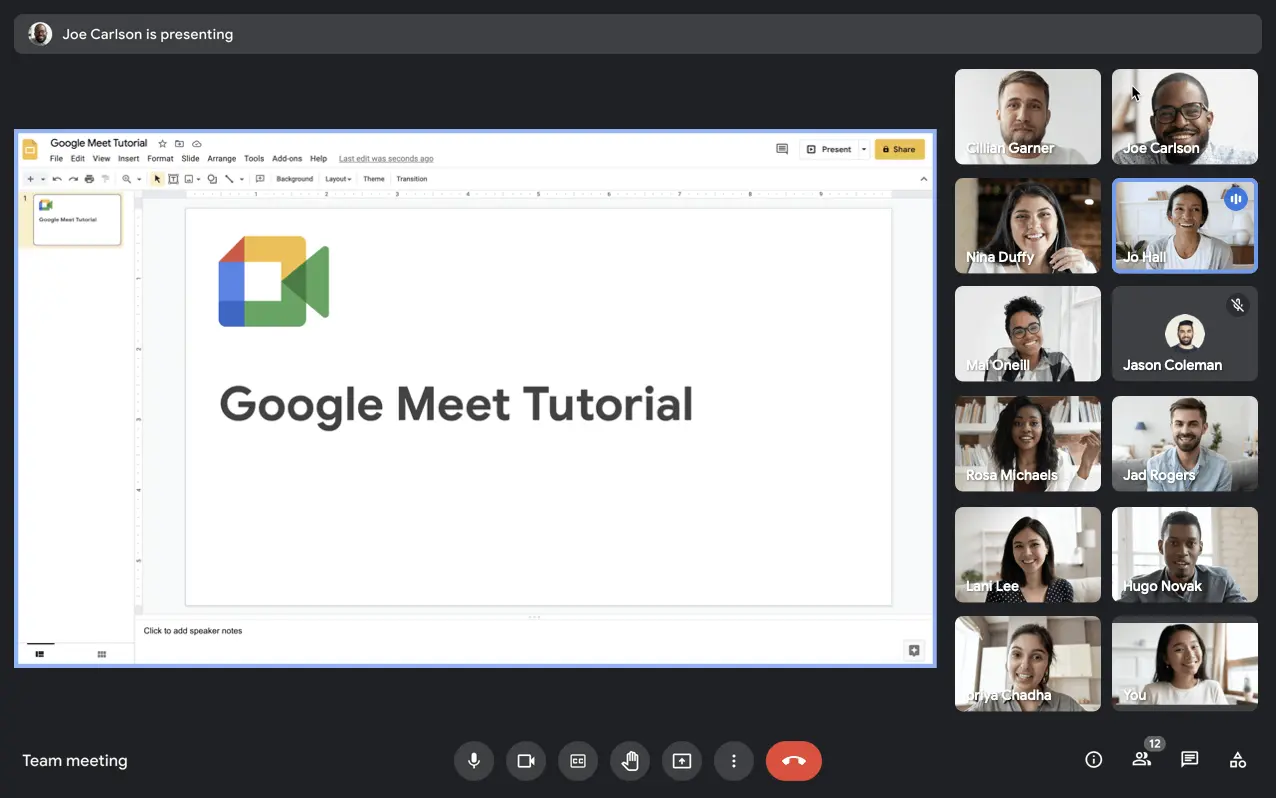1276x798 pixels.
Task: Add a new slide with plus icon
Action: click(x=30, y=179)
